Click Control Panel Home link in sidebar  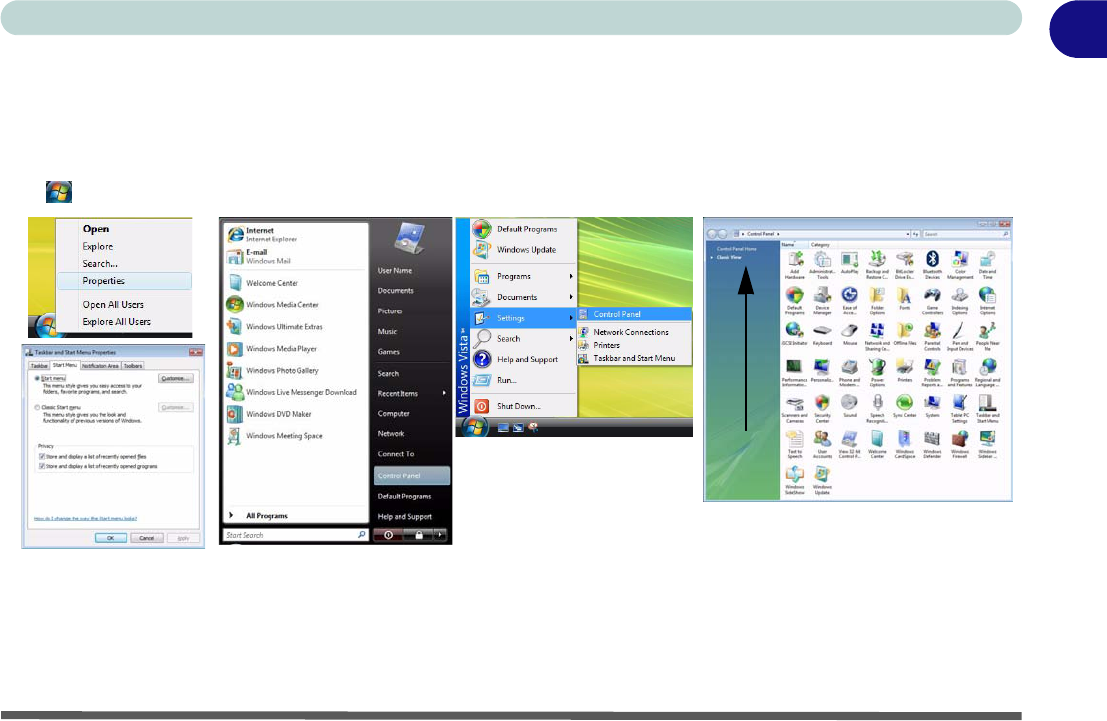pos(736,249)
